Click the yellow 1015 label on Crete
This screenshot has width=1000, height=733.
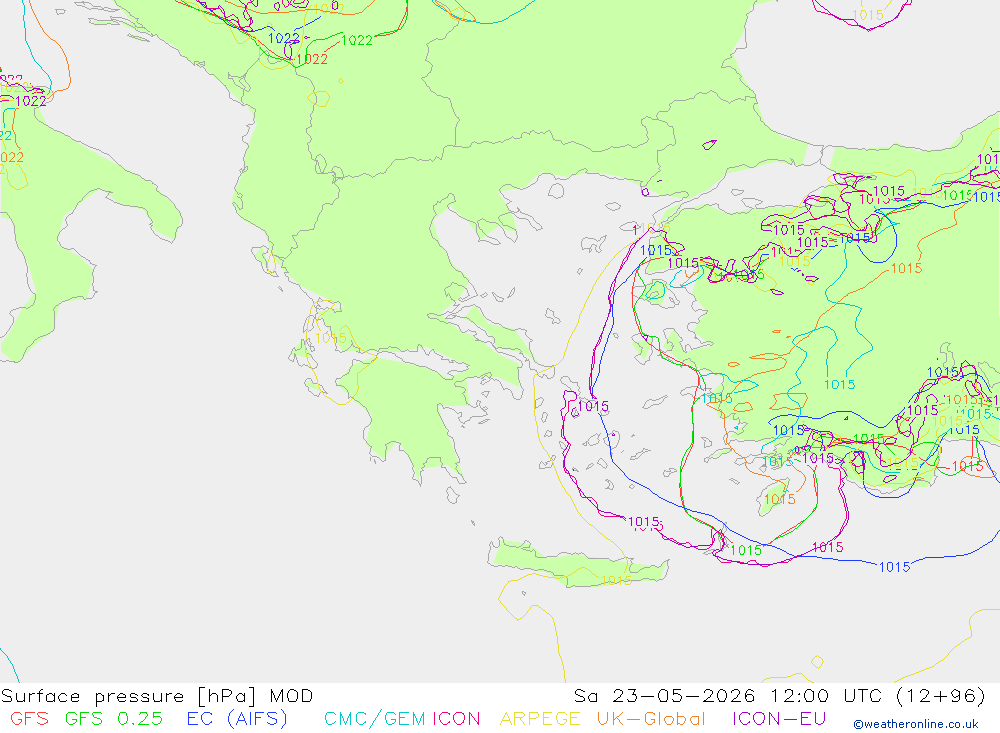tap(616, 580)
